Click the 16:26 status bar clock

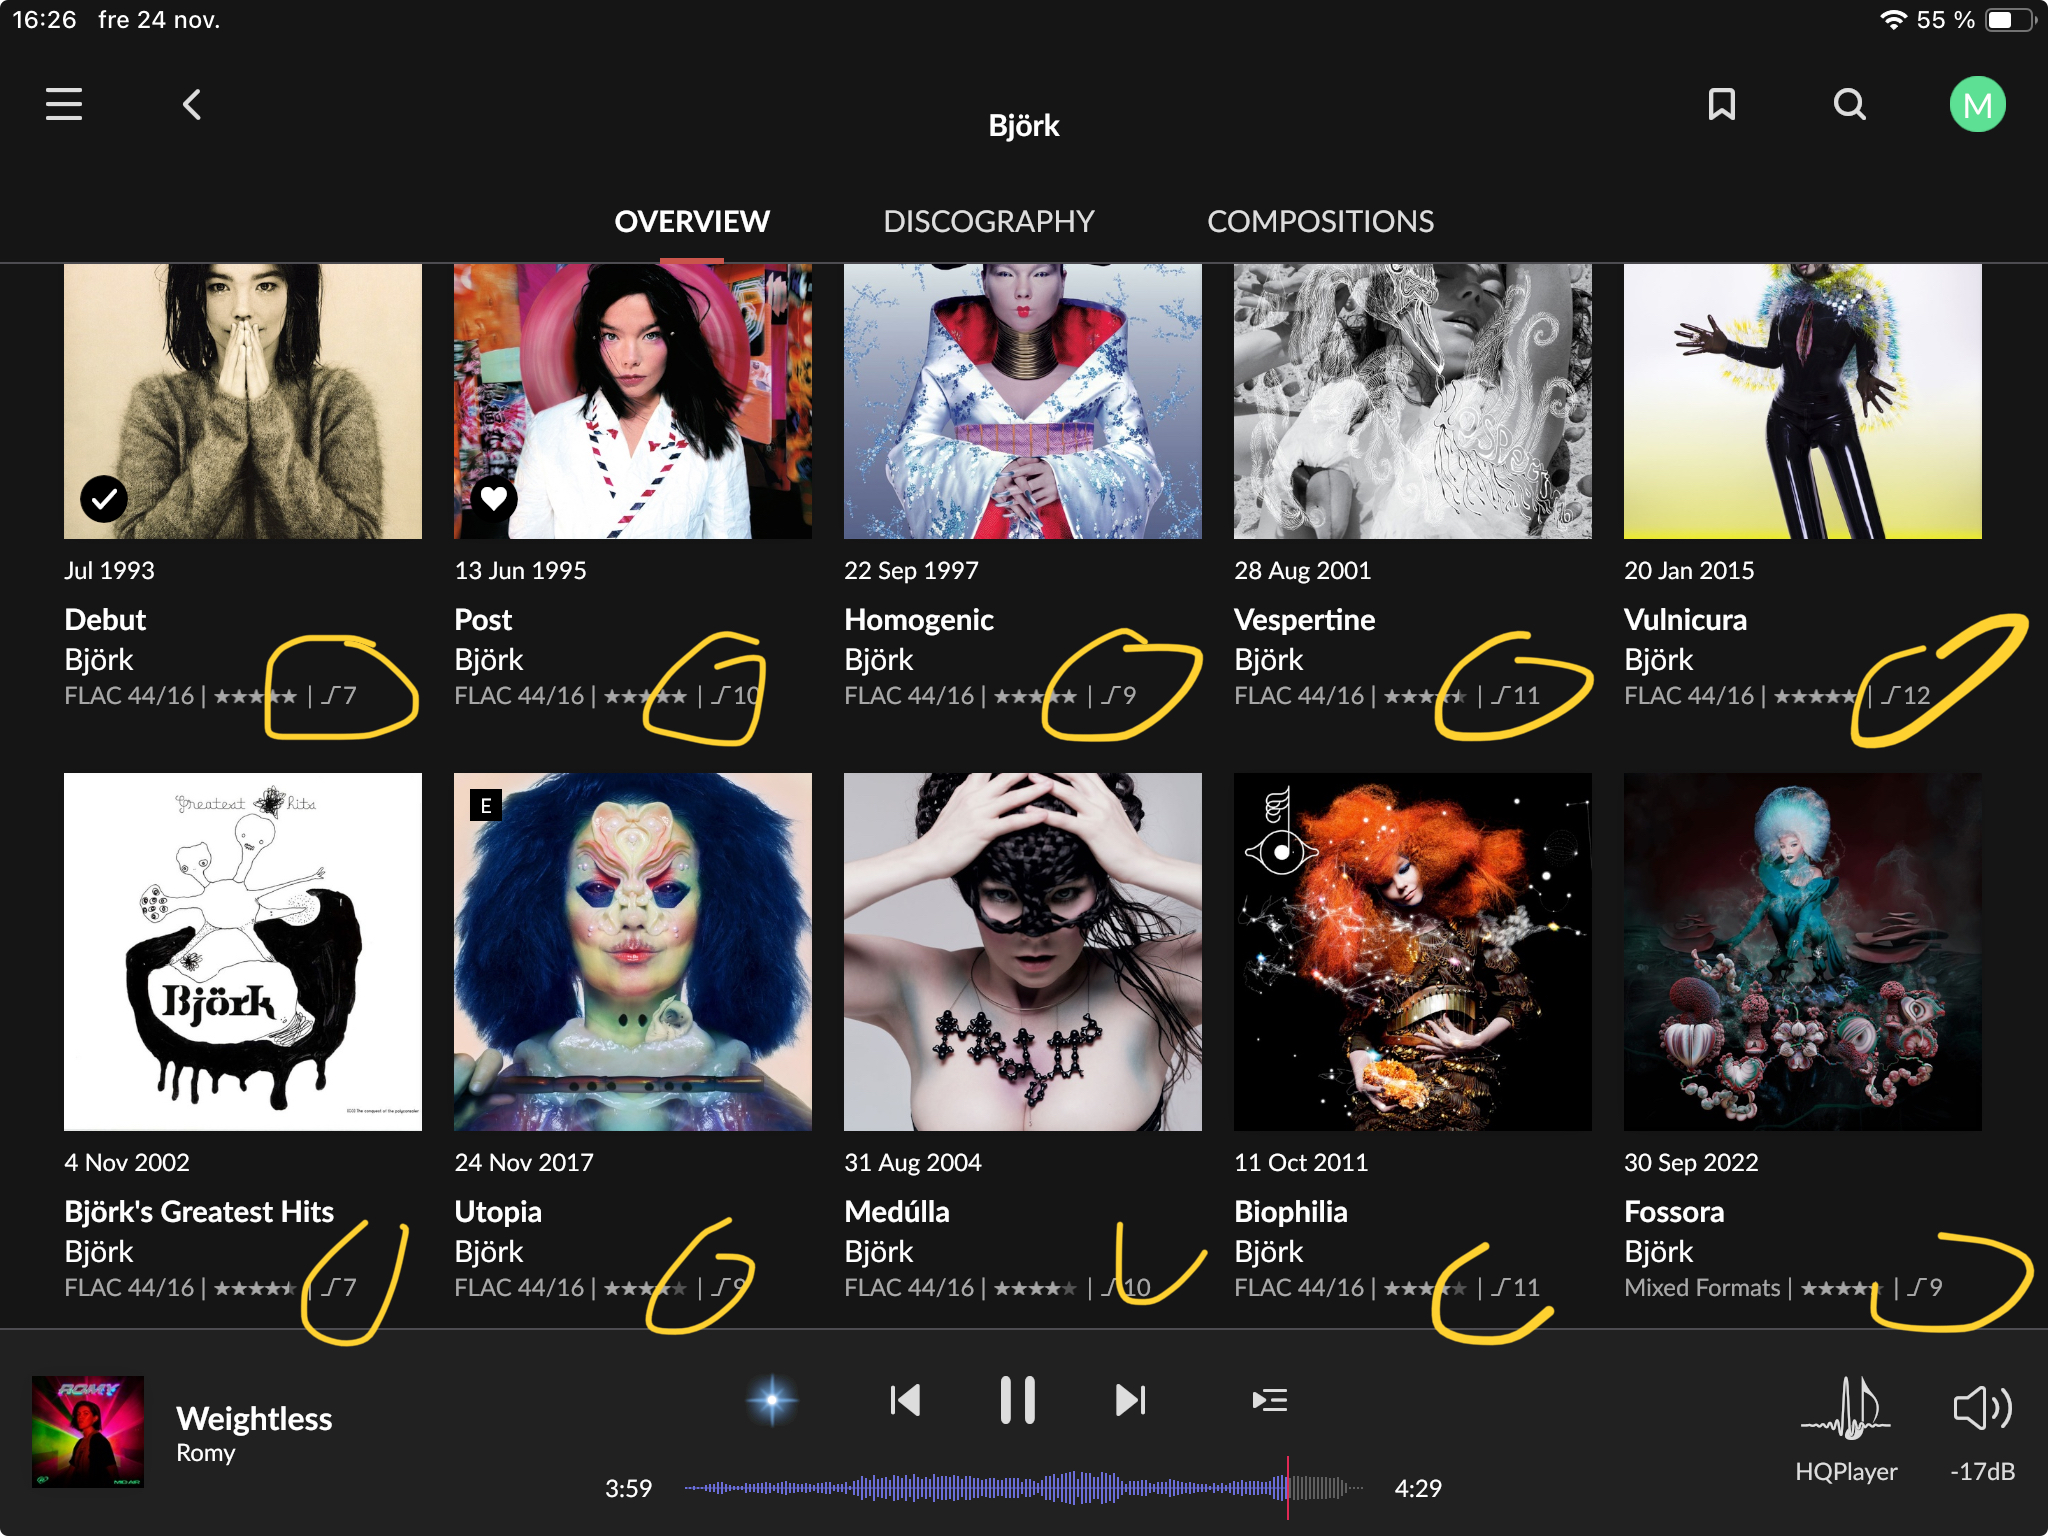pos(44,20)
